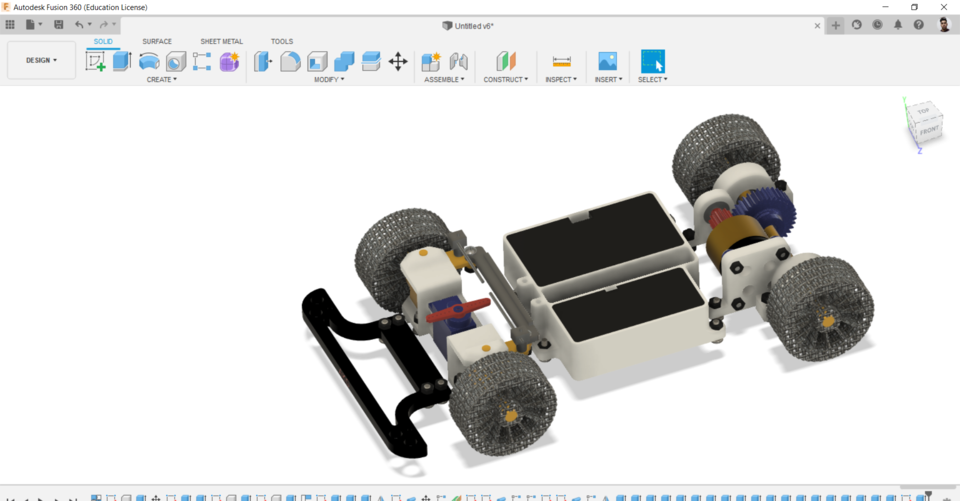Switch to the SURFACE tab

[x=157, y=42]
